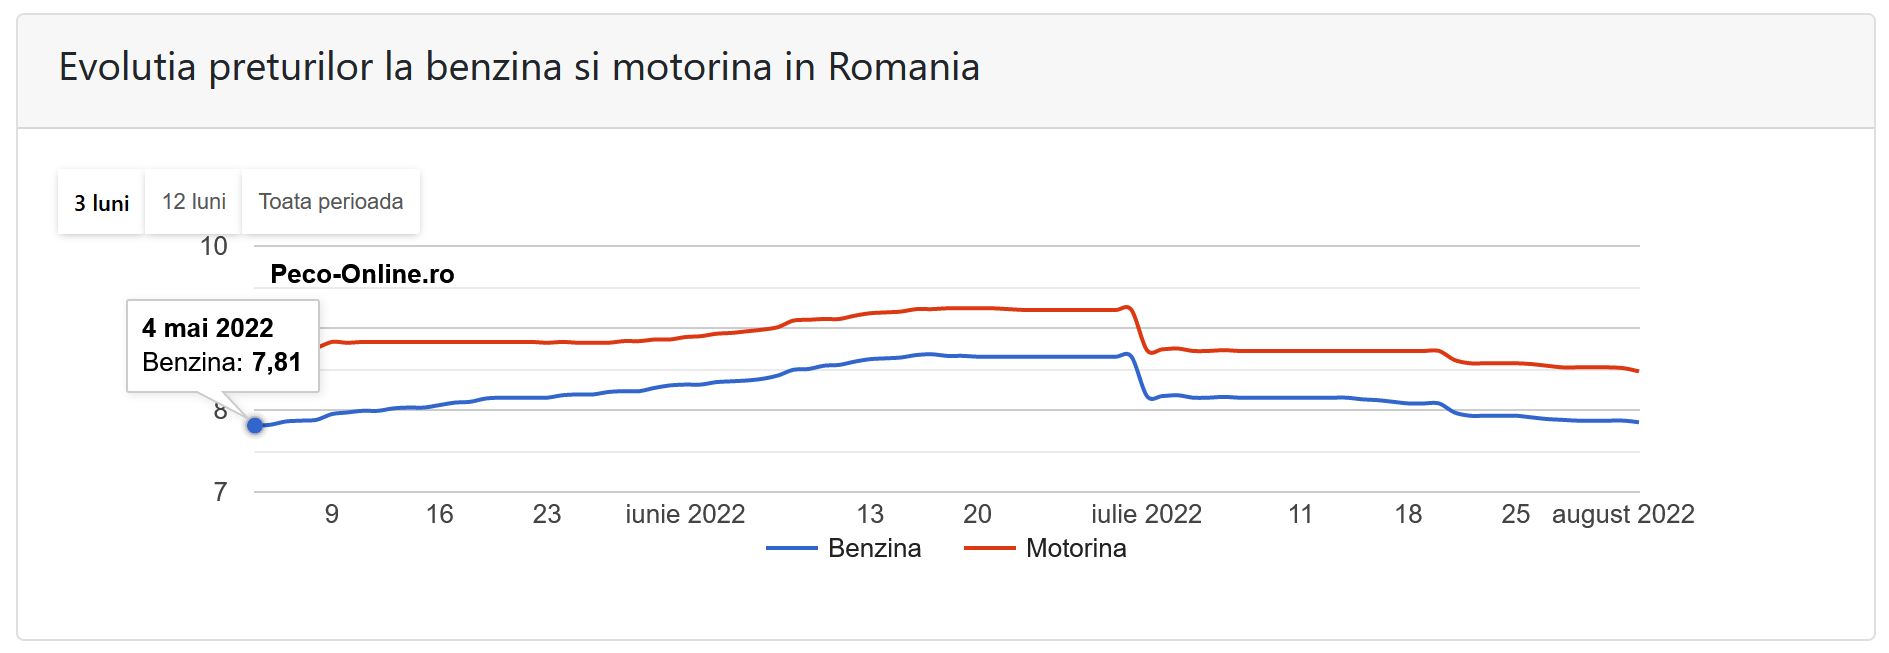This screenshot has width=1889, height=653.
Task: Select the Motorina legend label
Action: coord(1076,548)
